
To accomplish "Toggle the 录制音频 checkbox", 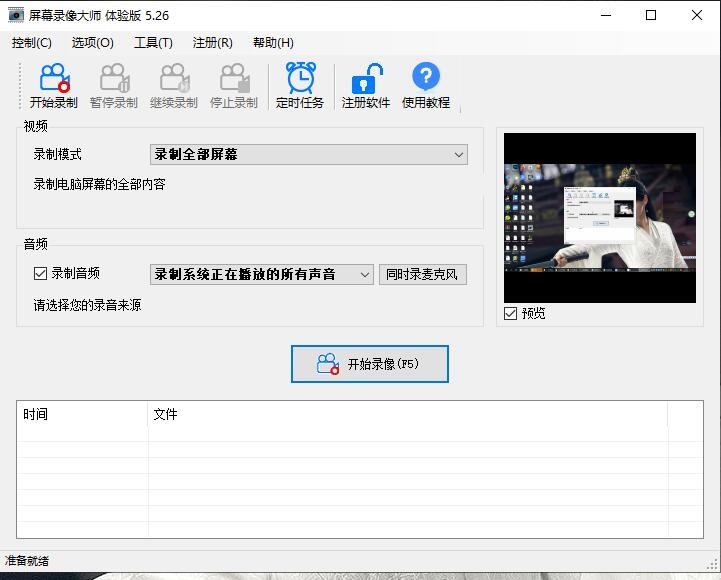I will pos(40,273).
